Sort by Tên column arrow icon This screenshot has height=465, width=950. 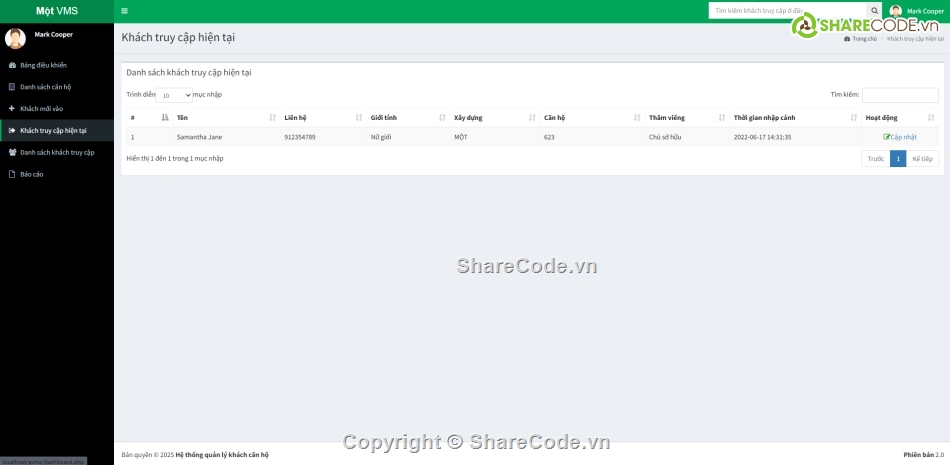(273, 118)
